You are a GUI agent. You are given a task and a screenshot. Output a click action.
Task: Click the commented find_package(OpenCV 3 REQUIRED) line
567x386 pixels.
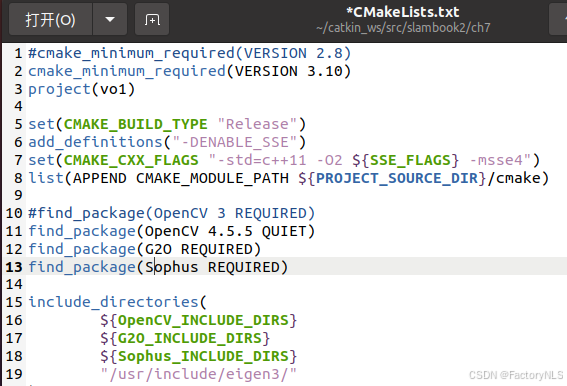pyautogui.click(x=172, y=213)
